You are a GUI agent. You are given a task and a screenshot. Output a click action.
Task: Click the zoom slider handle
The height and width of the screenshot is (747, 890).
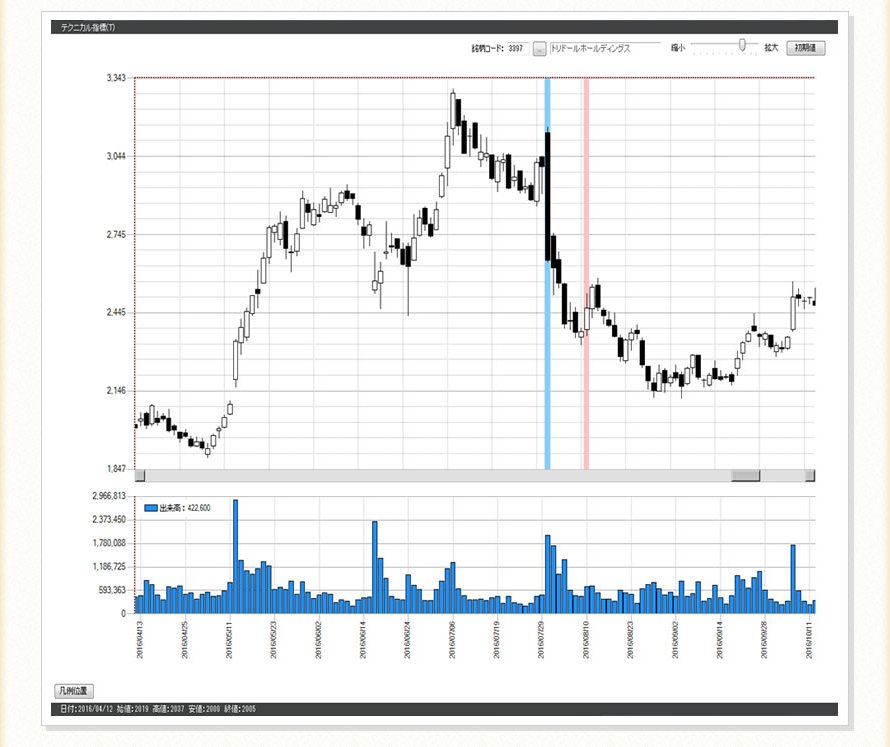tap(742, 45)
